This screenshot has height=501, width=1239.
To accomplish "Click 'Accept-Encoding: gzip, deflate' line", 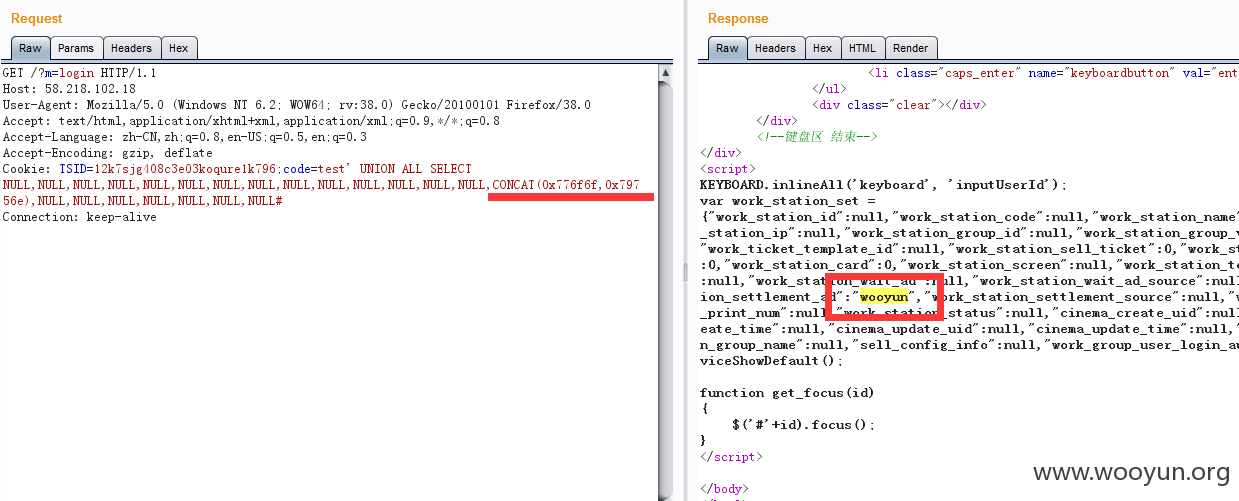I will (108, 153).
